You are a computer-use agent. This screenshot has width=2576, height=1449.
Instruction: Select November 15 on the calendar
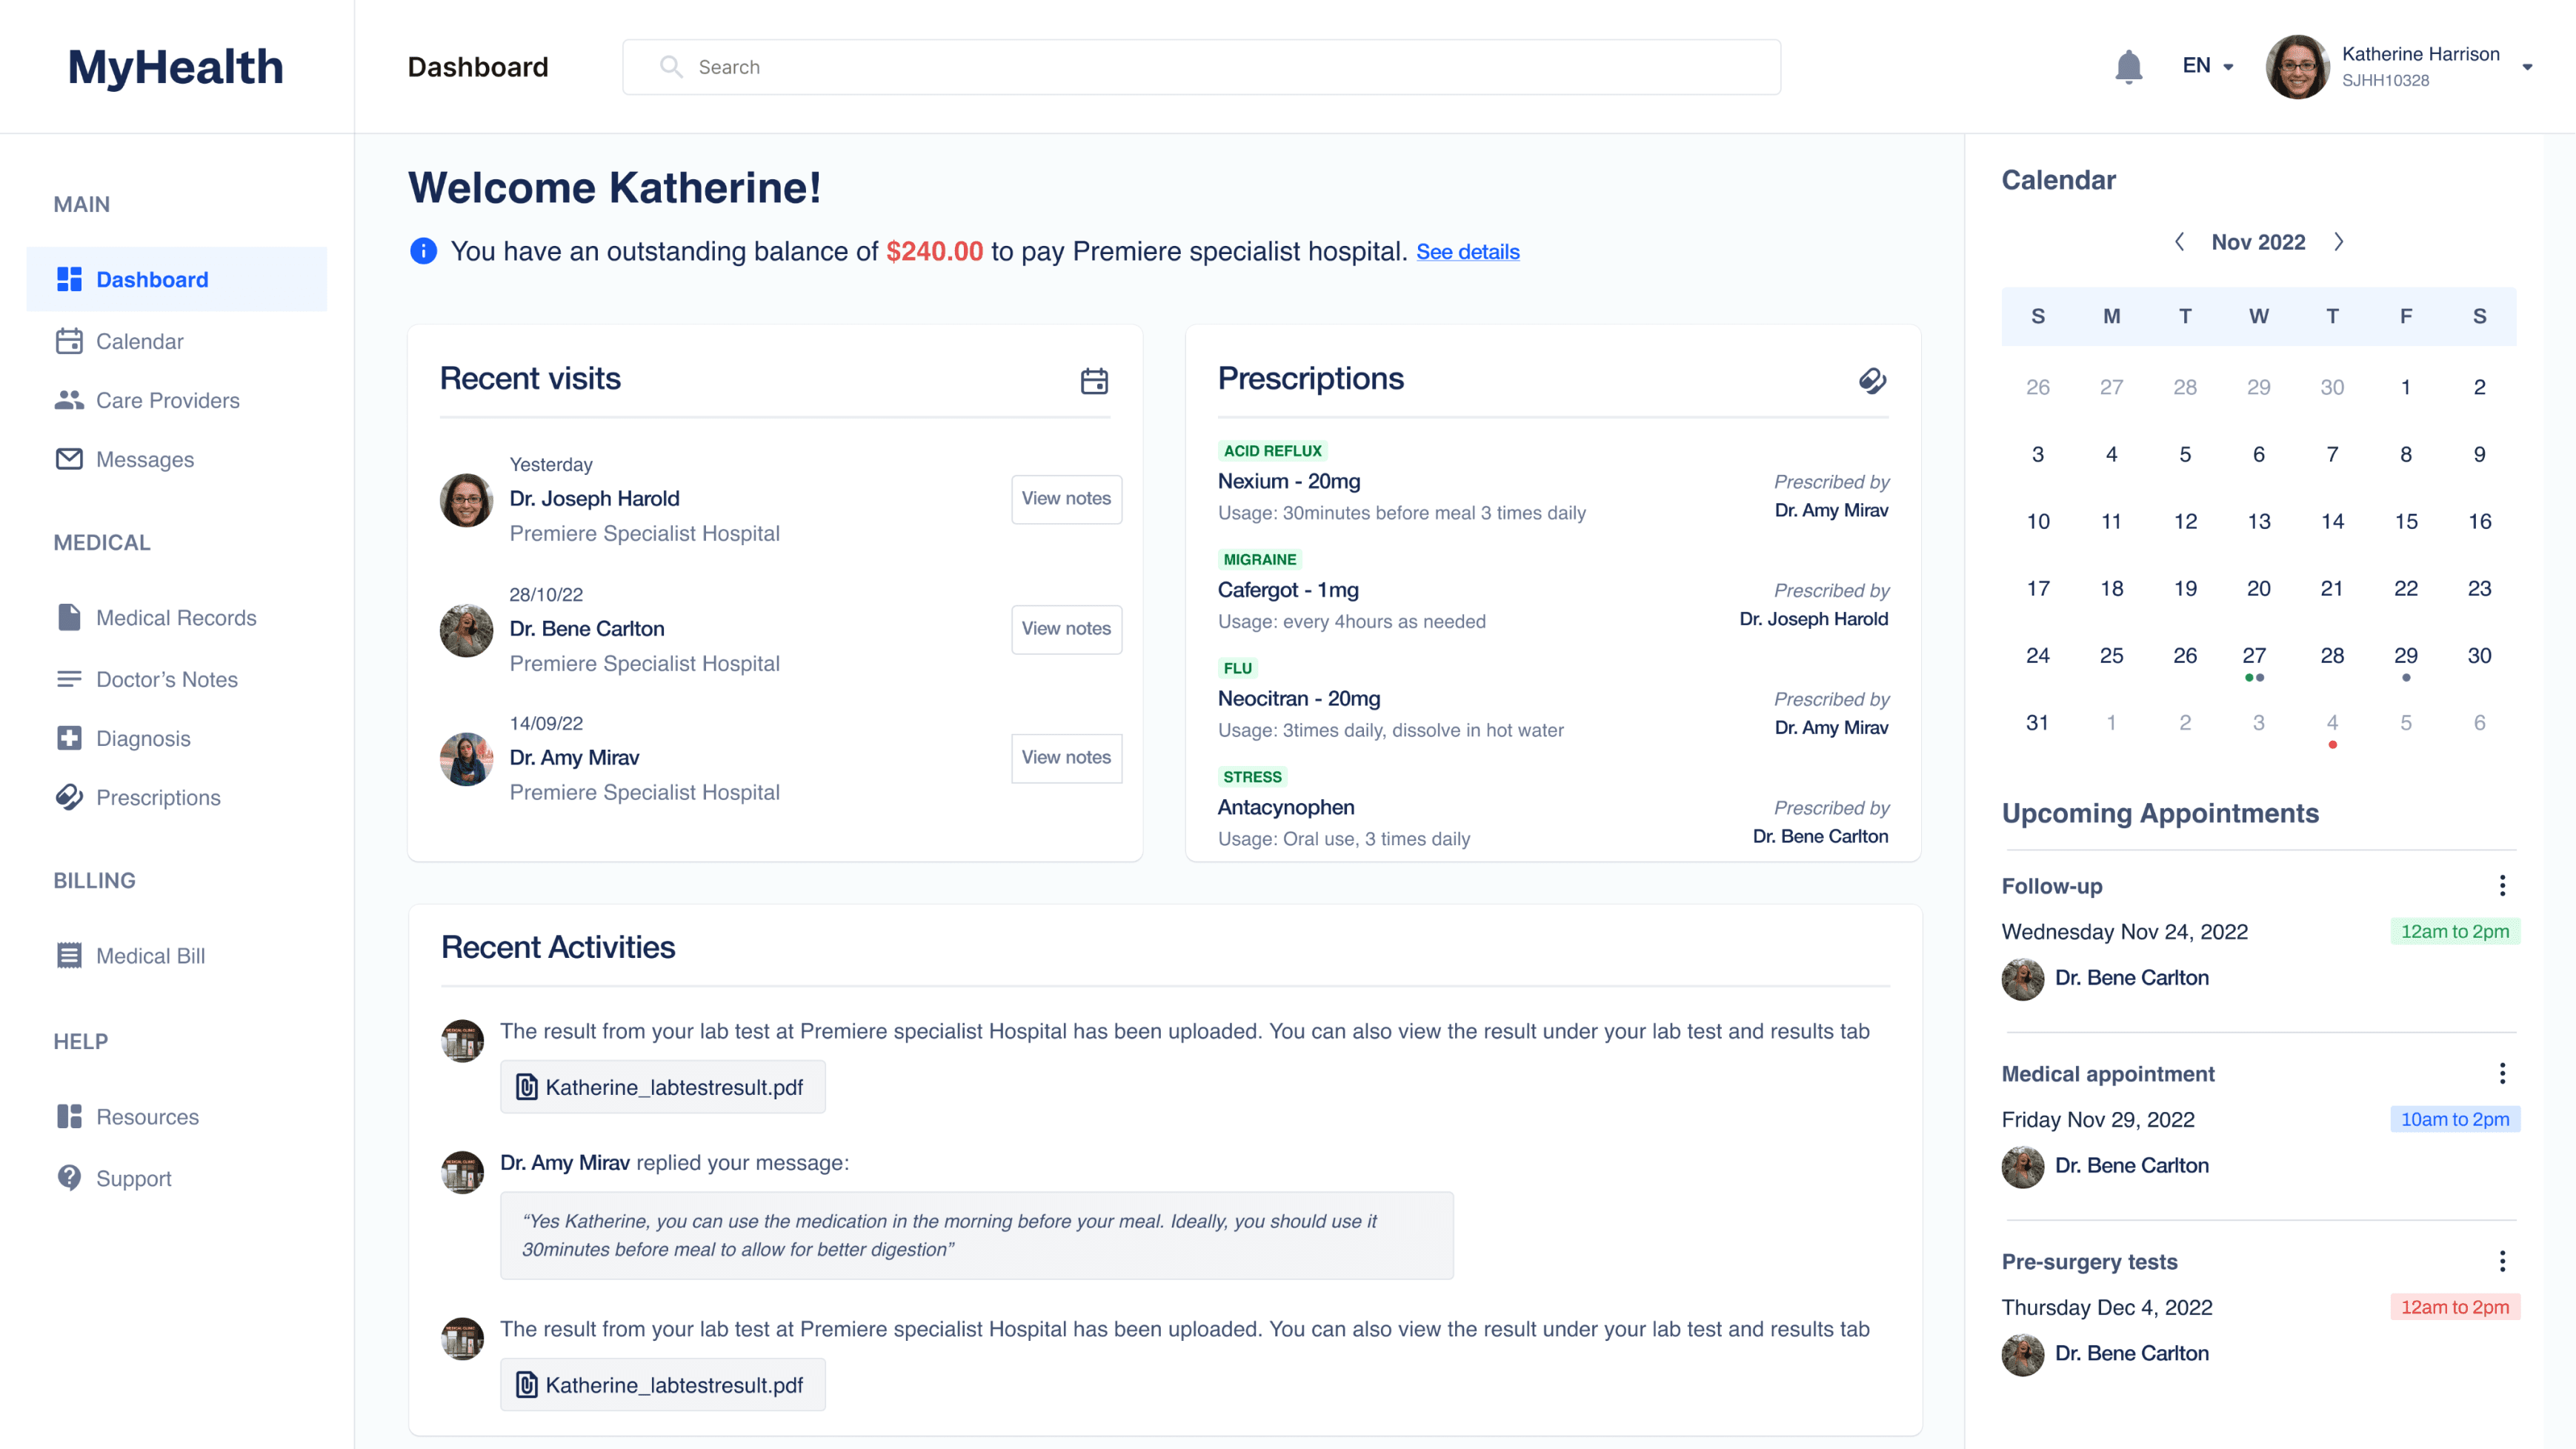click(2405, 521)
